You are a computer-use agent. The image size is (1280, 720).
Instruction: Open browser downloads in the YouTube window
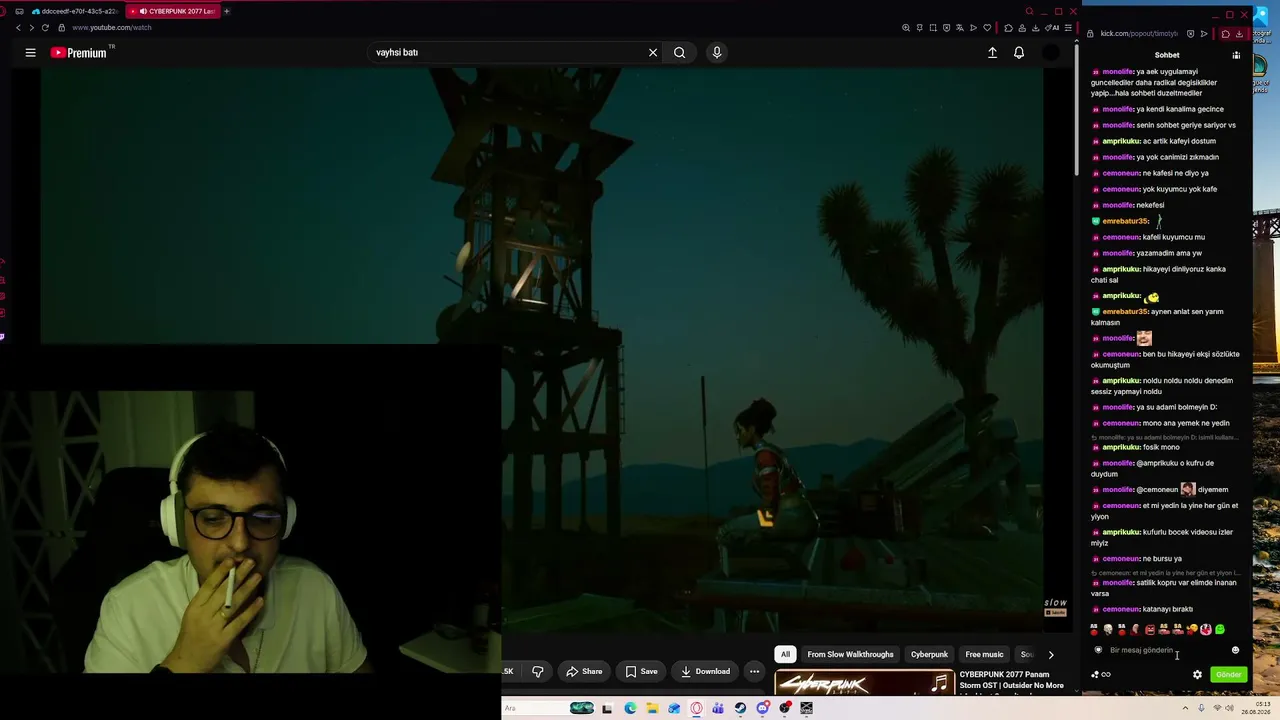click(1034, 28)
